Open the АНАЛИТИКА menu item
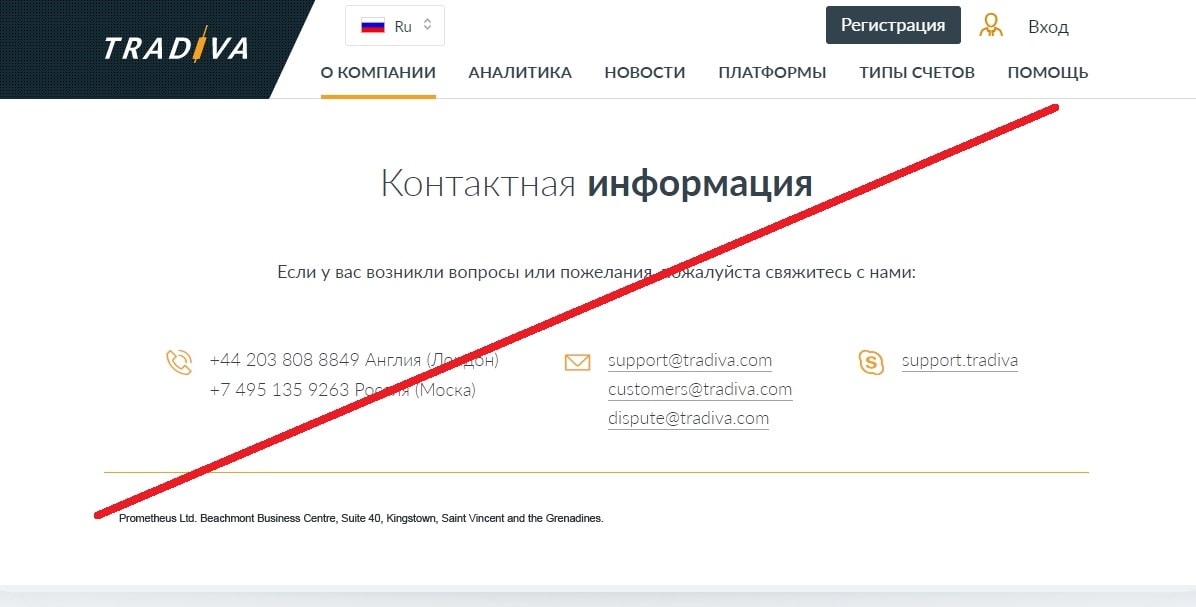The width and height of the screenshot is (1196, 607). pyautogui.click(x=520, y=72)
